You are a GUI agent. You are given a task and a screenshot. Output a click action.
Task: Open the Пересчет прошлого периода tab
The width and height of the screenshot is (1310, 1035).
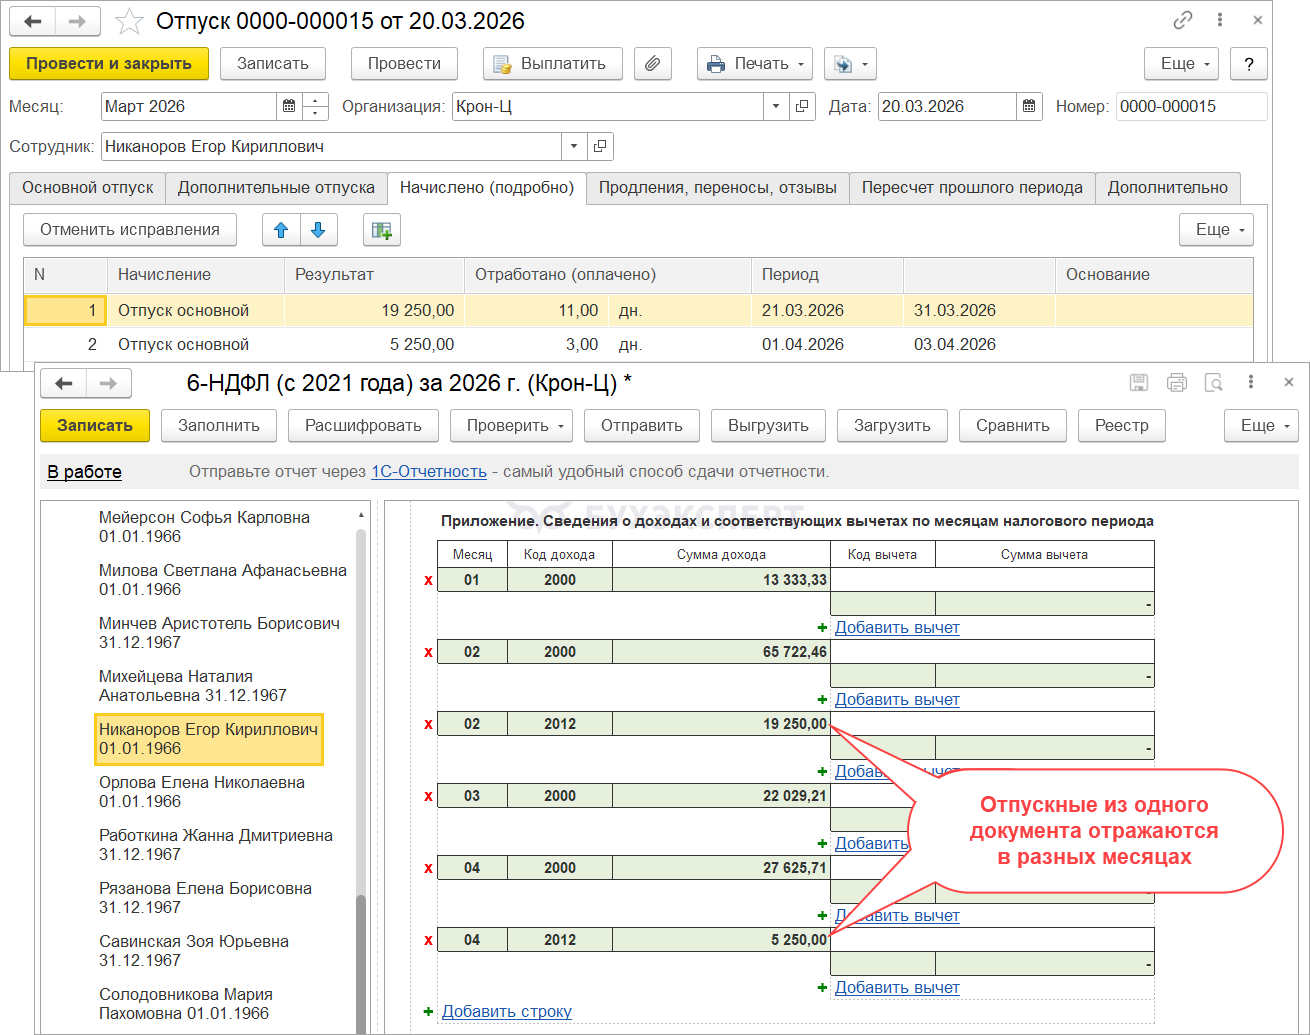pyautogui.click(x=971, y=188)
